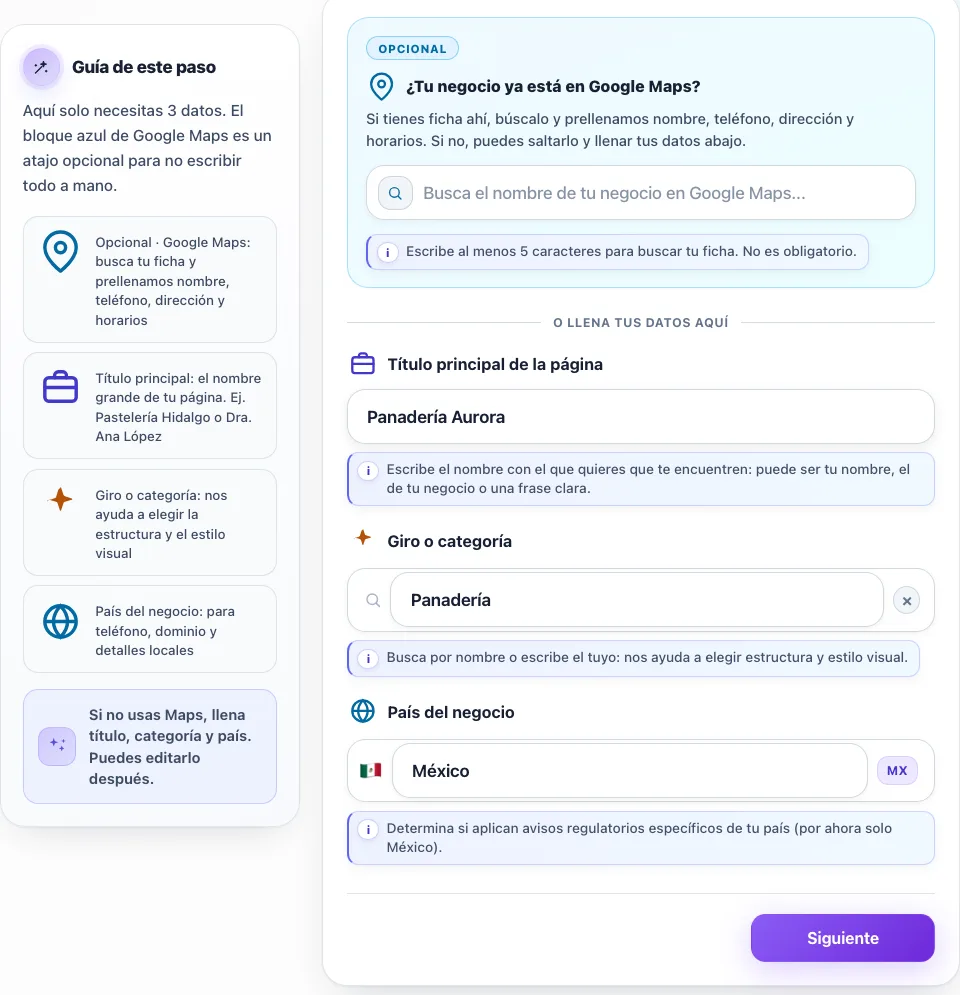Click the purple sparkles icon in the tip card
Screen dimensions: 960x995
(x=57, y=746)
